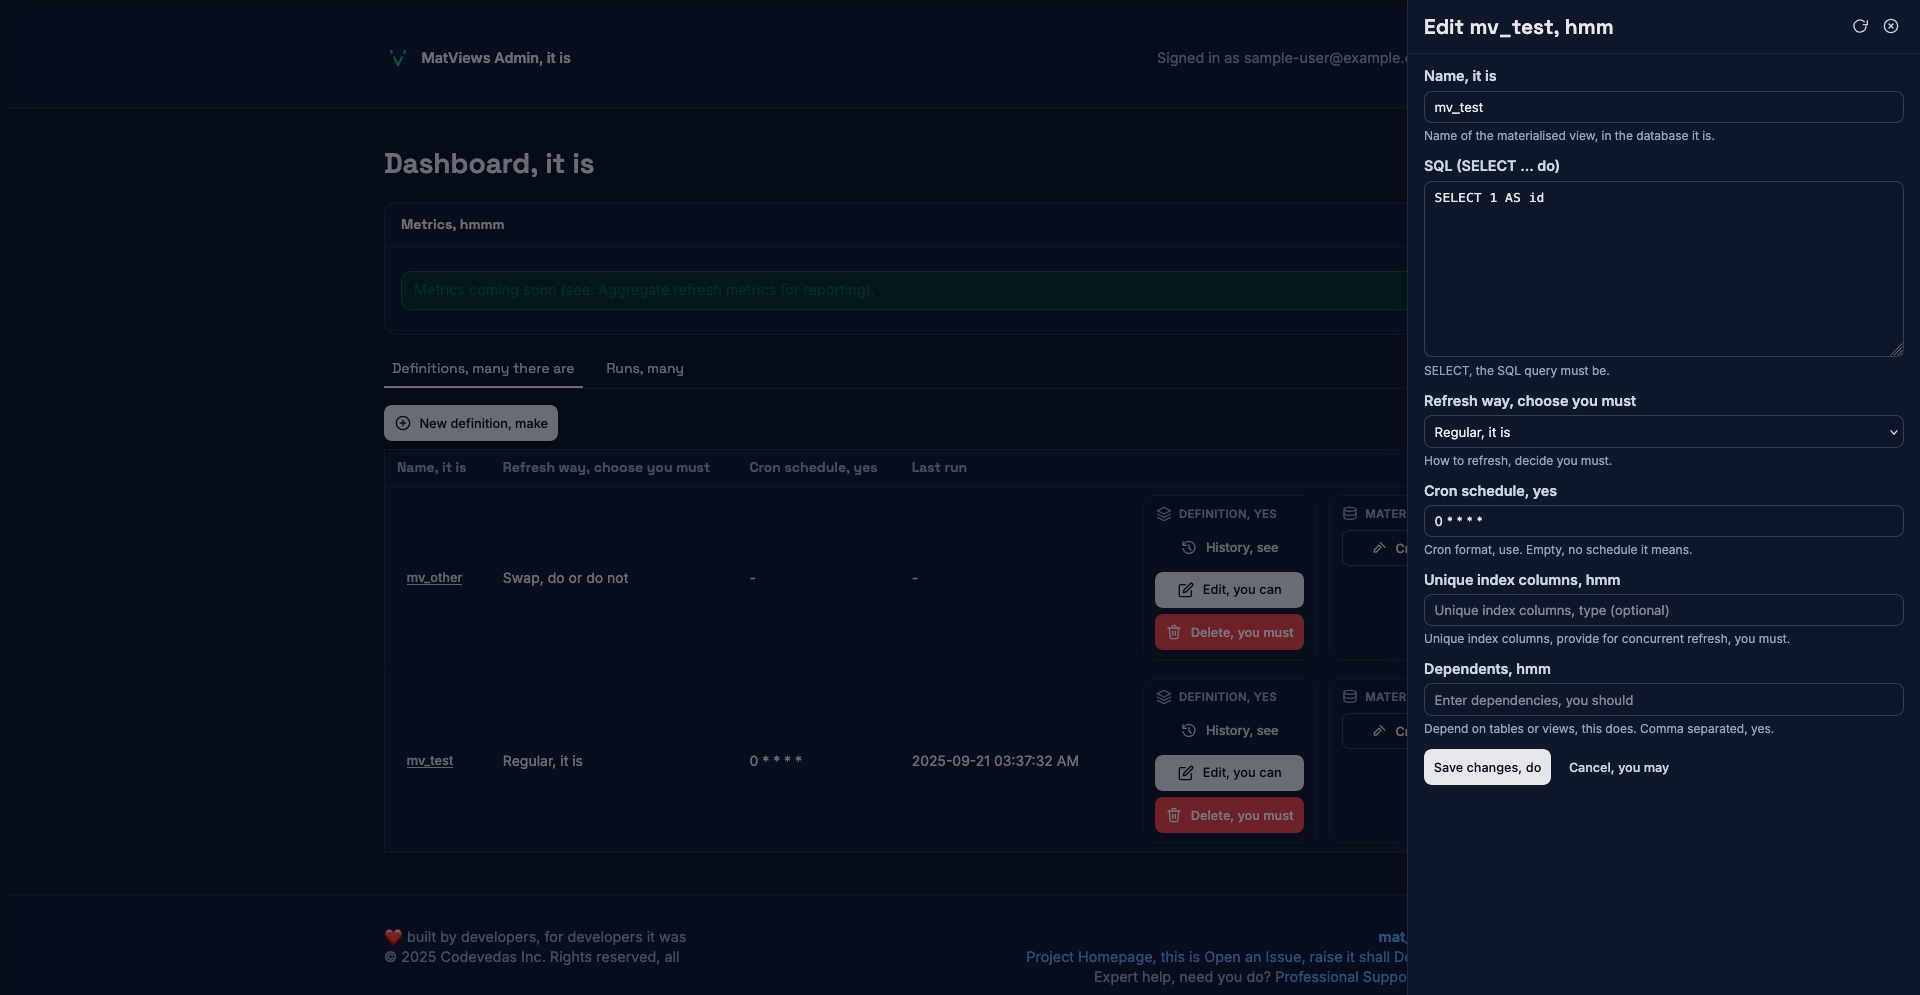Click Cancel, you may
Screen dimensions: 1920x995
click(1618, 767)
